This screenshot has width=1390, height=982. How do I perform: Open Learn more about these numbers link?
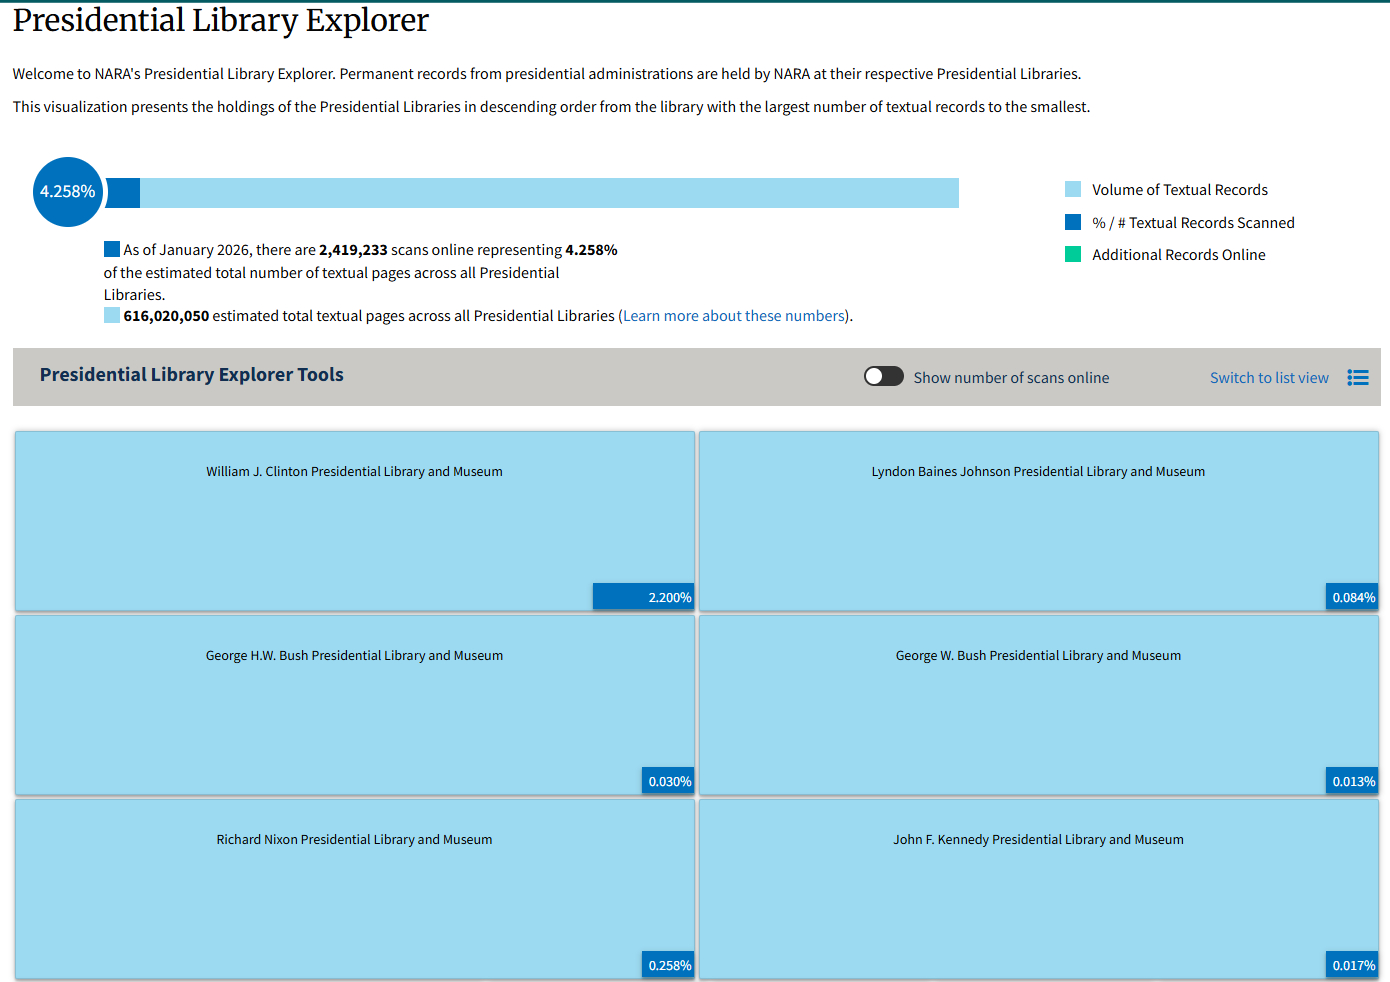(x=734, y=316)
